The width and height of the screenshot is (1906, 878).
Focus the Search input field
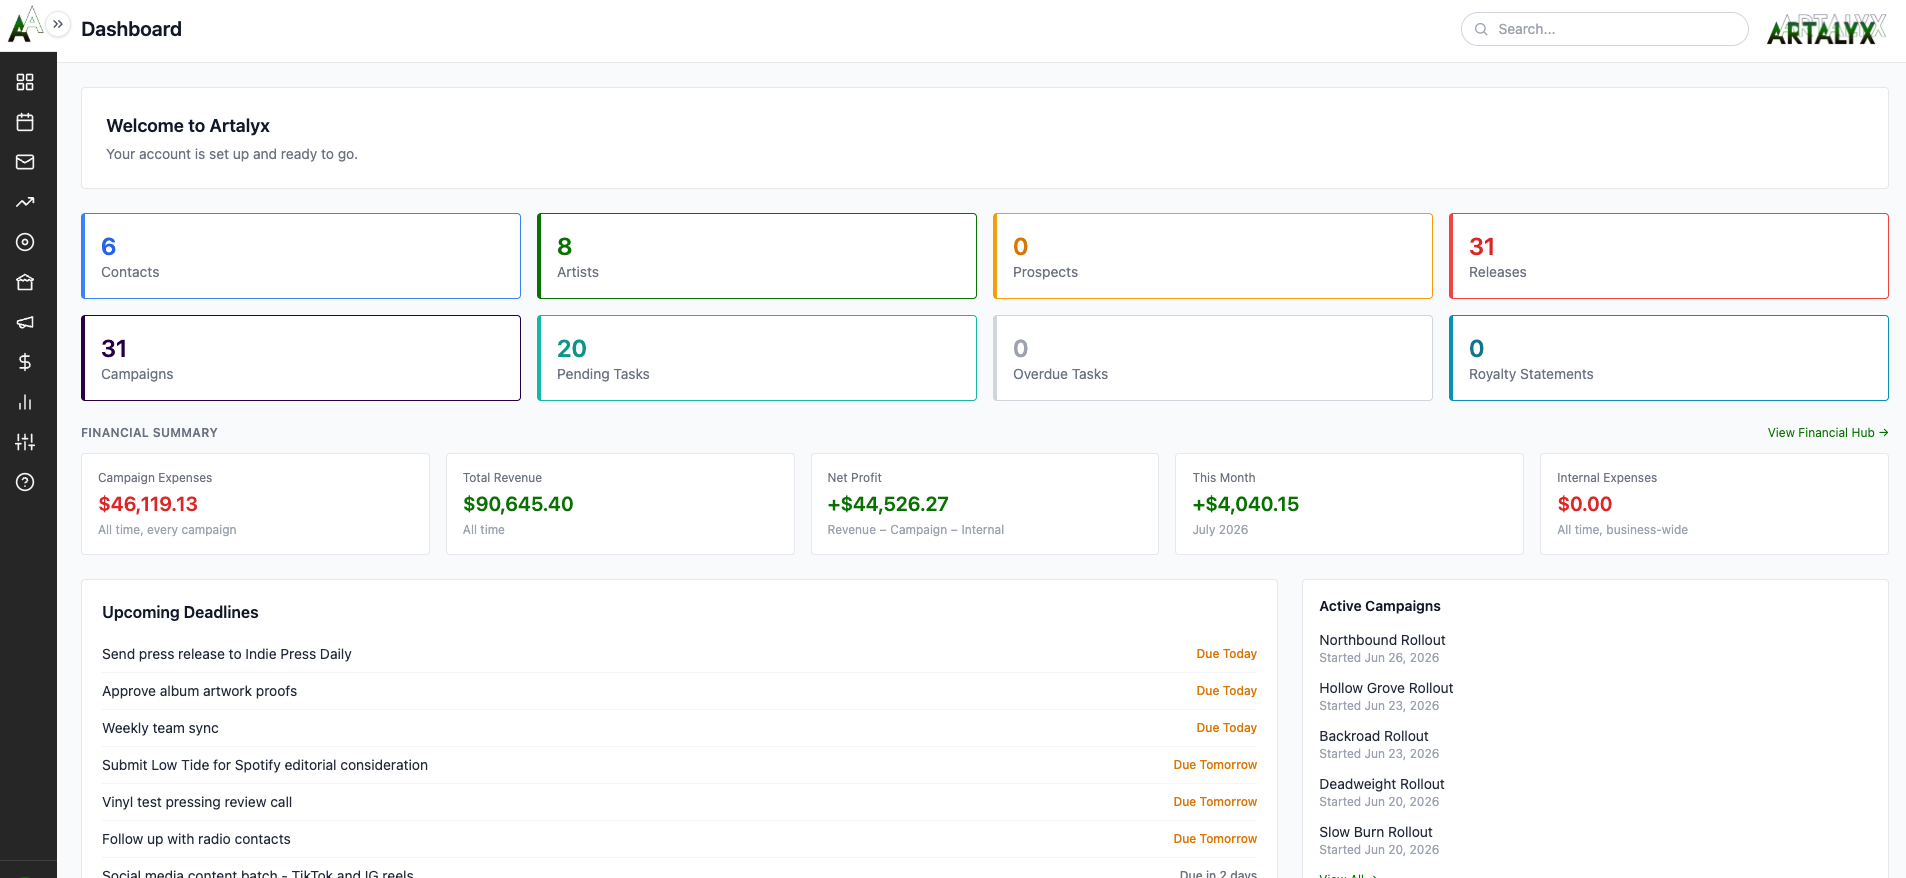pos(1604,29)
